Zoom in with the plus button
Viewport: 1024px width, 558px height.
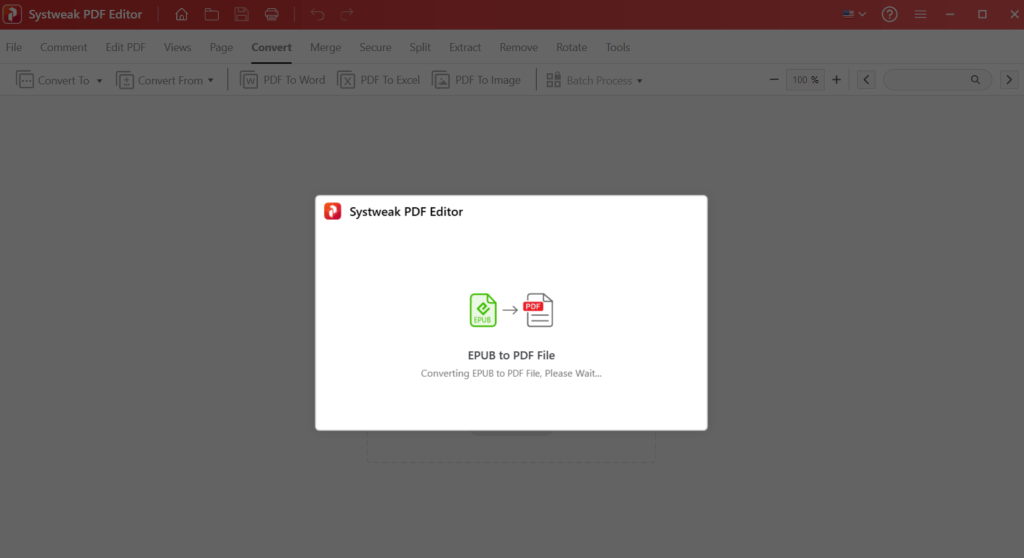pos(837,80)
